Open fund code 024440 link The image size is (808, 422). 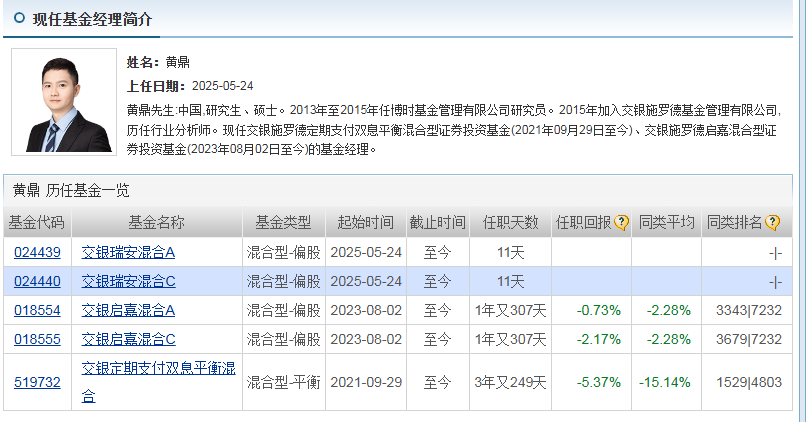[37, 281]
